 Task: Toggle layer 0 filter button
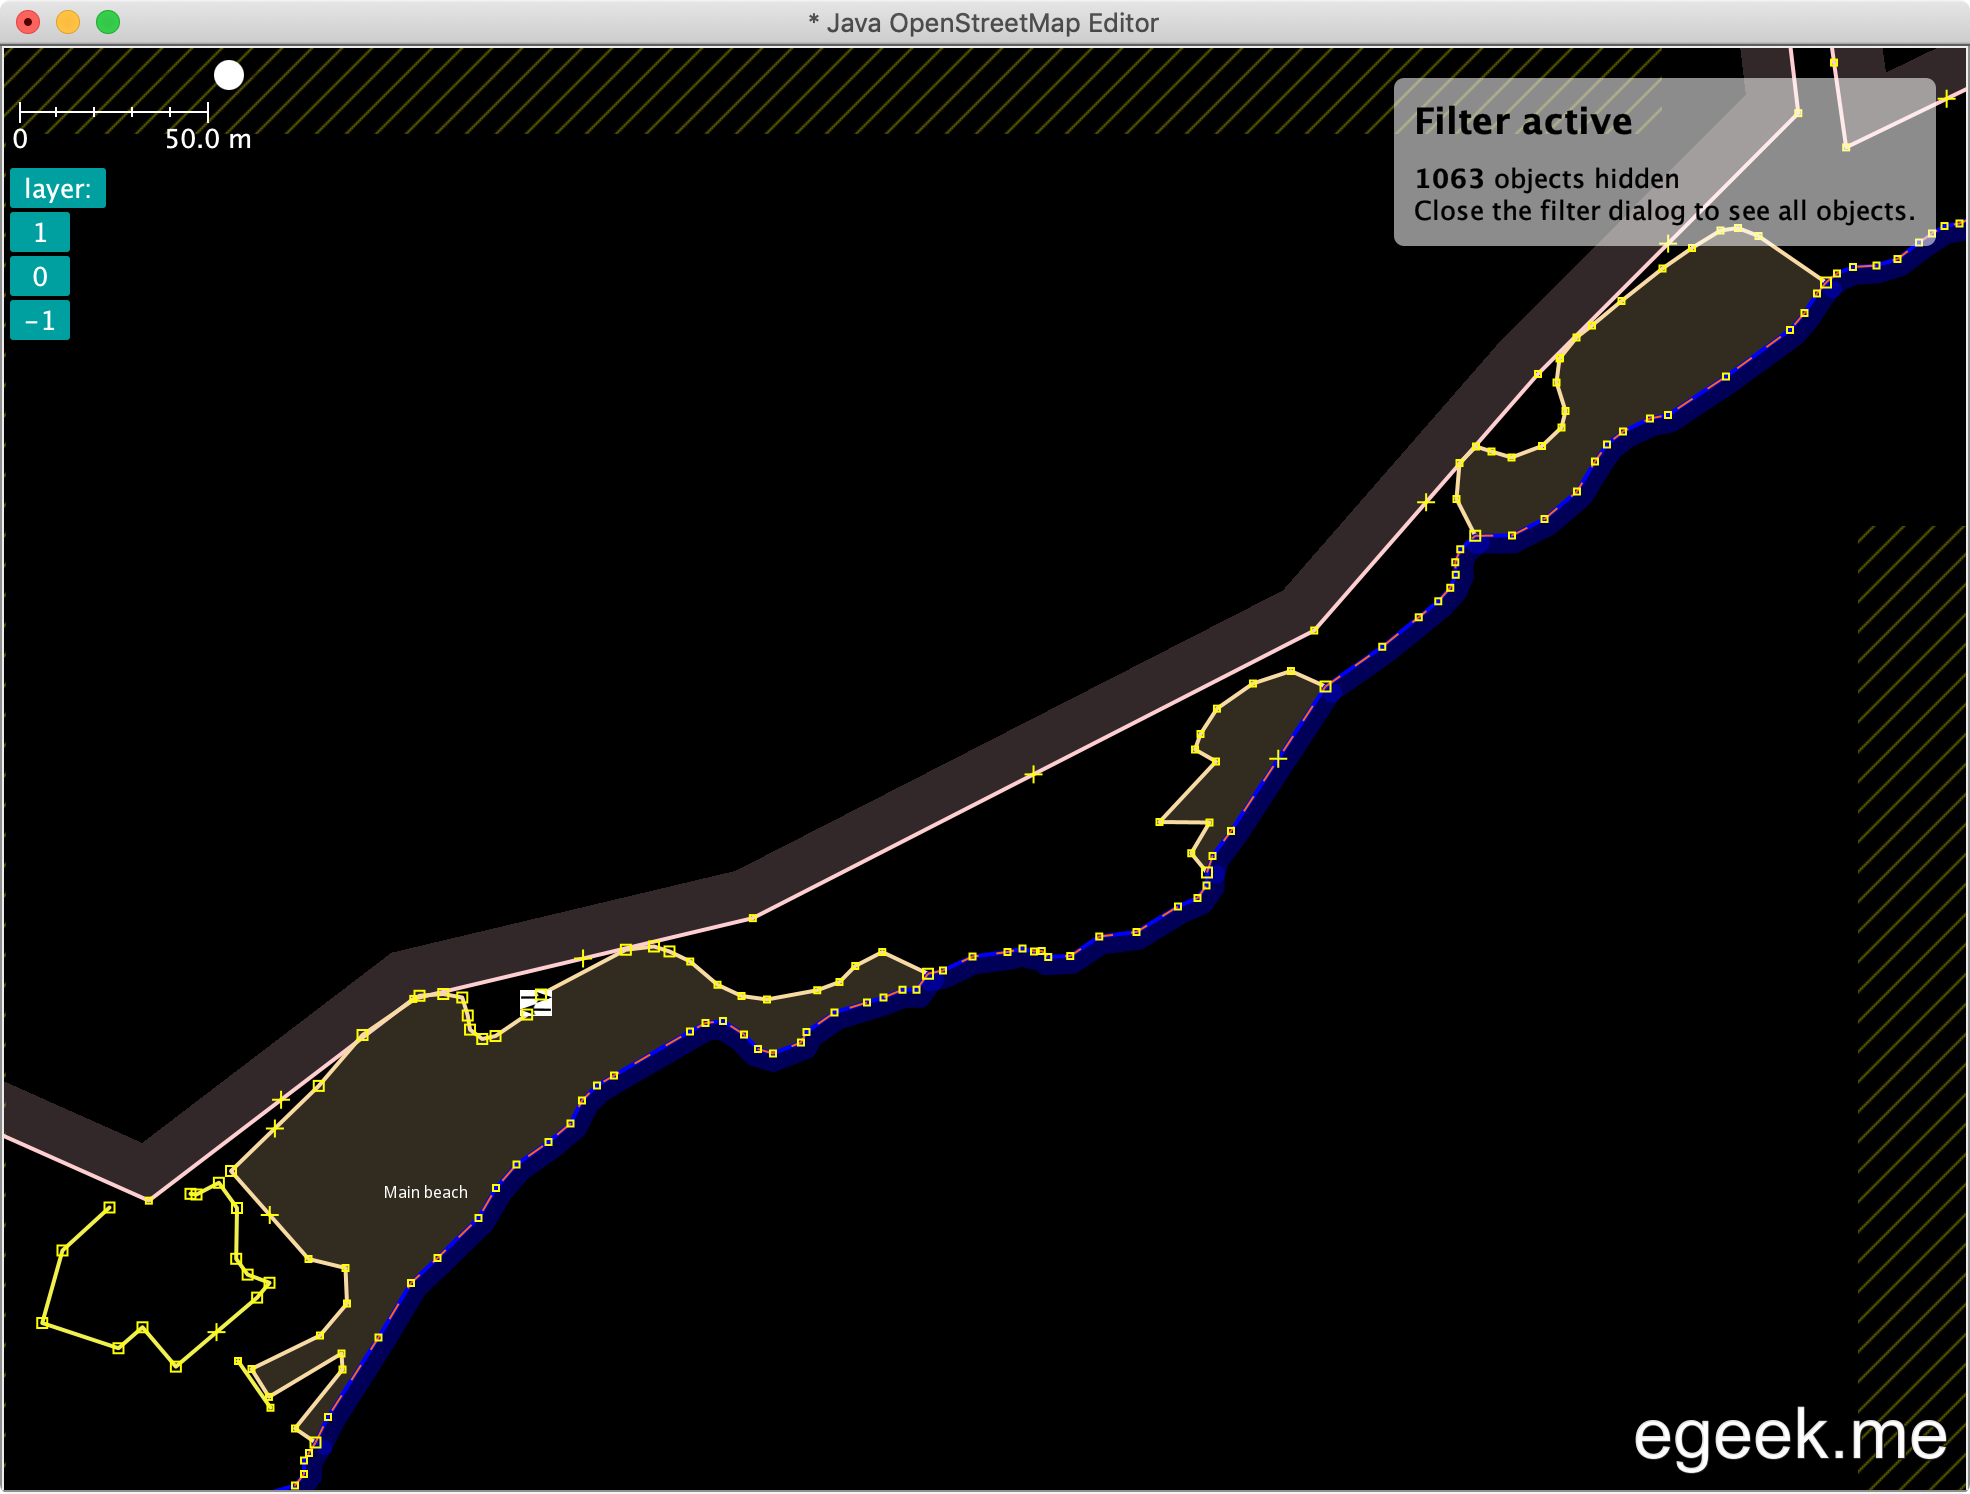[x=40, y=277]
